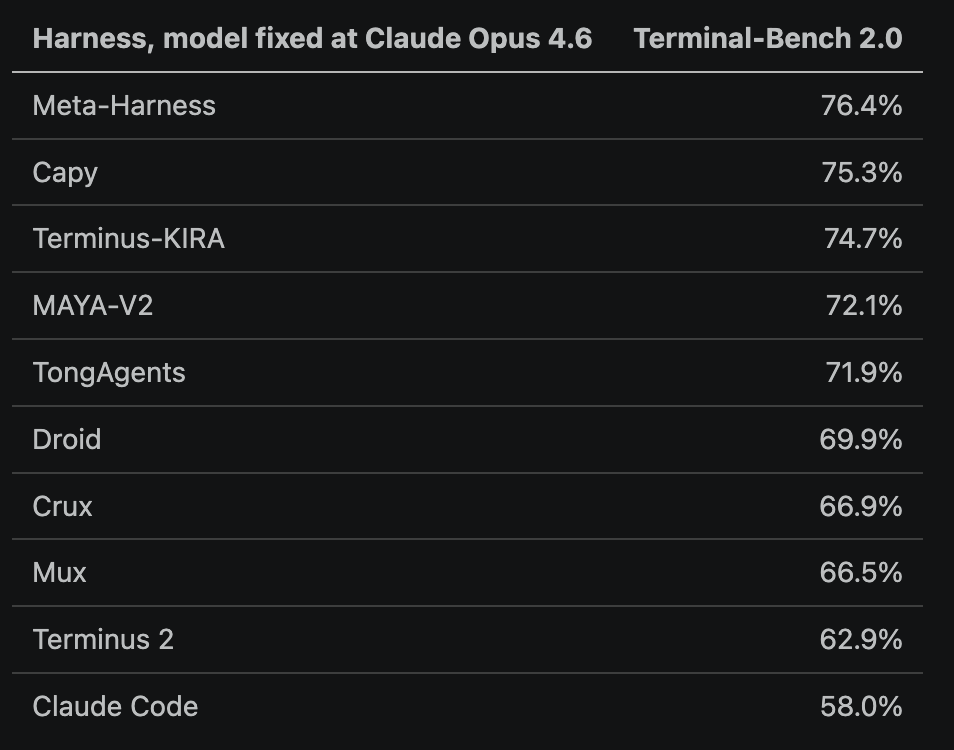Image resolution: width=954 pixels, height=750 pixels.
Task: Select the MAYA-V2 harness name
Action: pyautogui.click(x=93, y=305)
